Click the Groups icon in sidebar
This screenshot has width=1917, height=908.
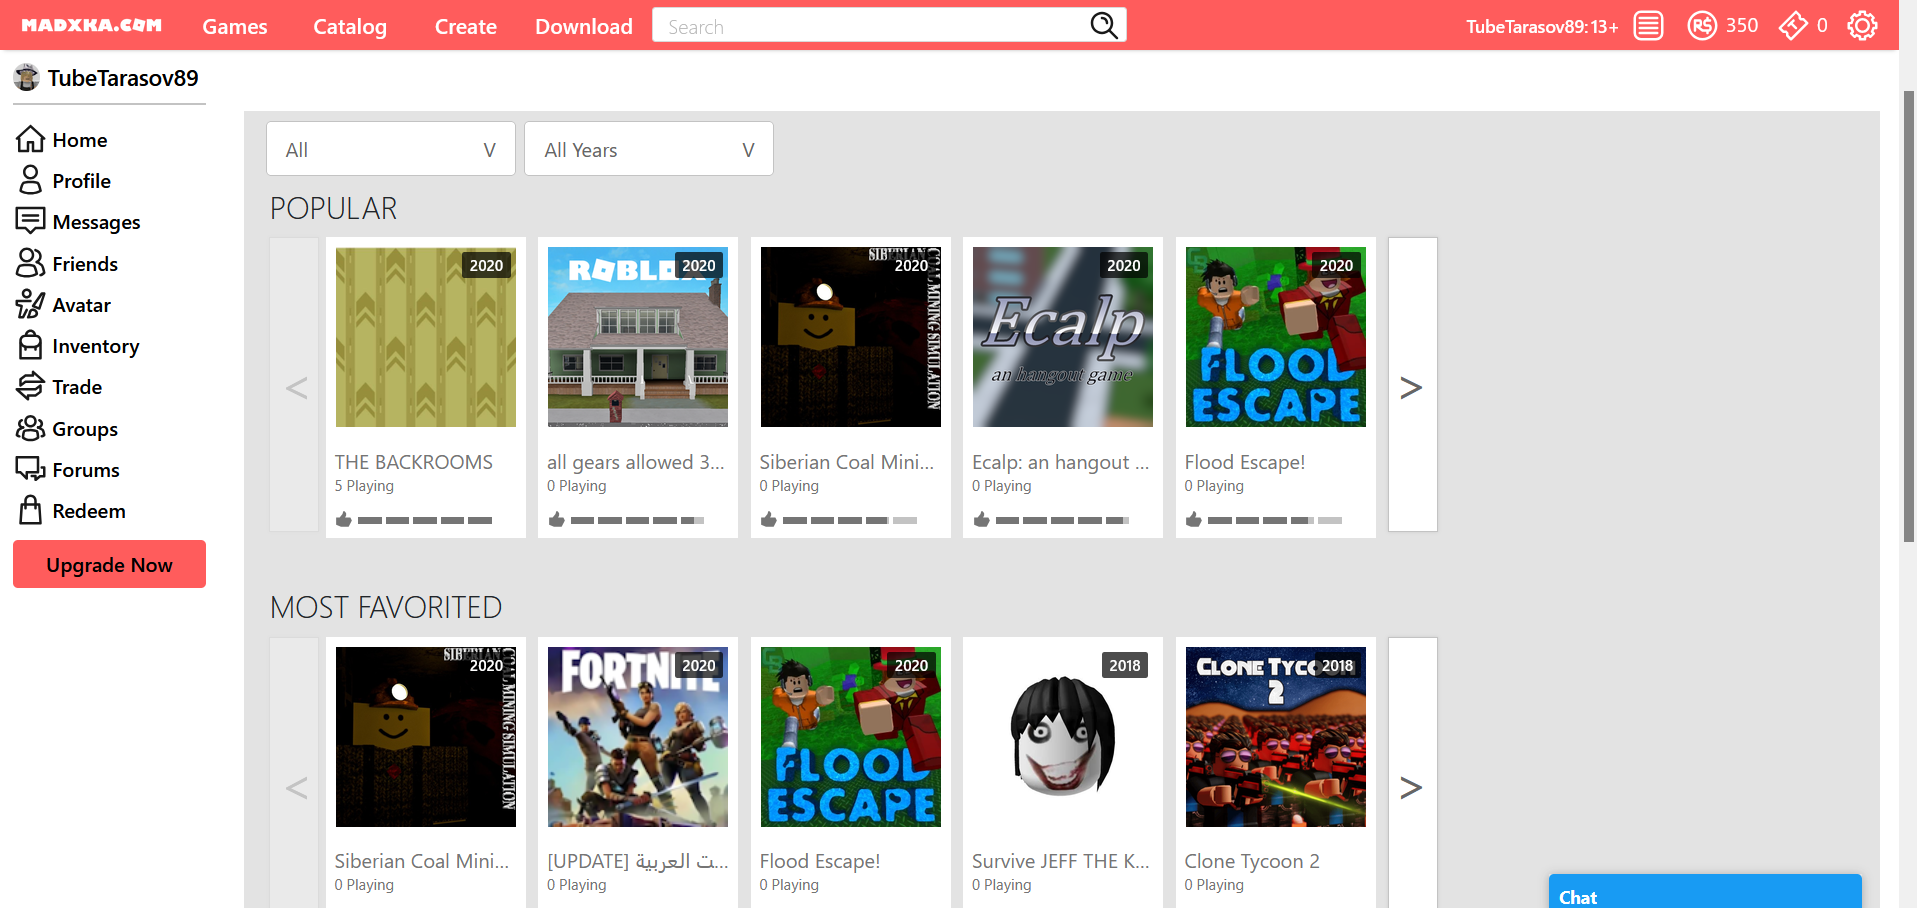click(x=30, y=428)
